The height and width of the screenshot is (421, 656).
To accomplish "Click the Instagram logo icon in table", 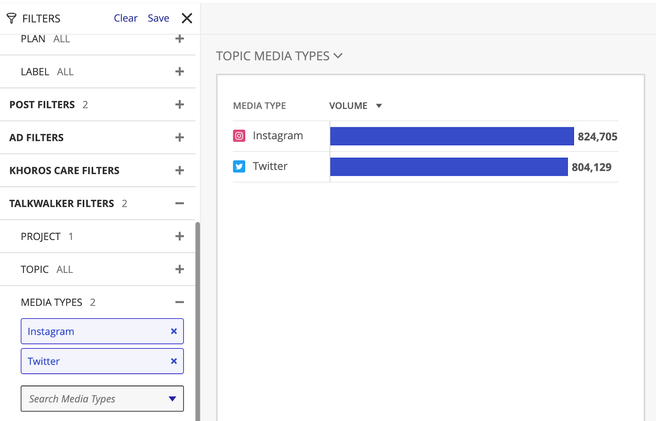I will coord(239,136).
